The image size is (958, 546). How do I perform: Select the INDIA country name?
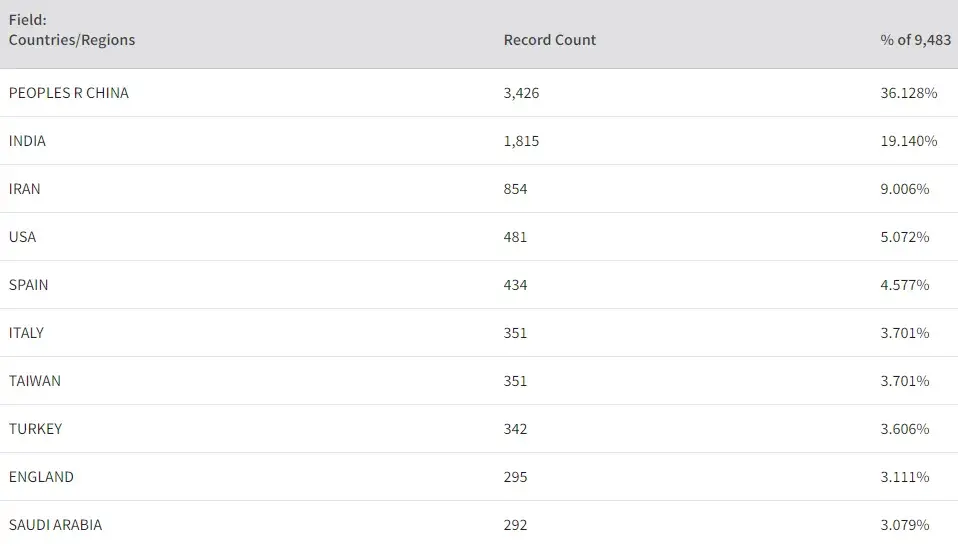(27, 141)
